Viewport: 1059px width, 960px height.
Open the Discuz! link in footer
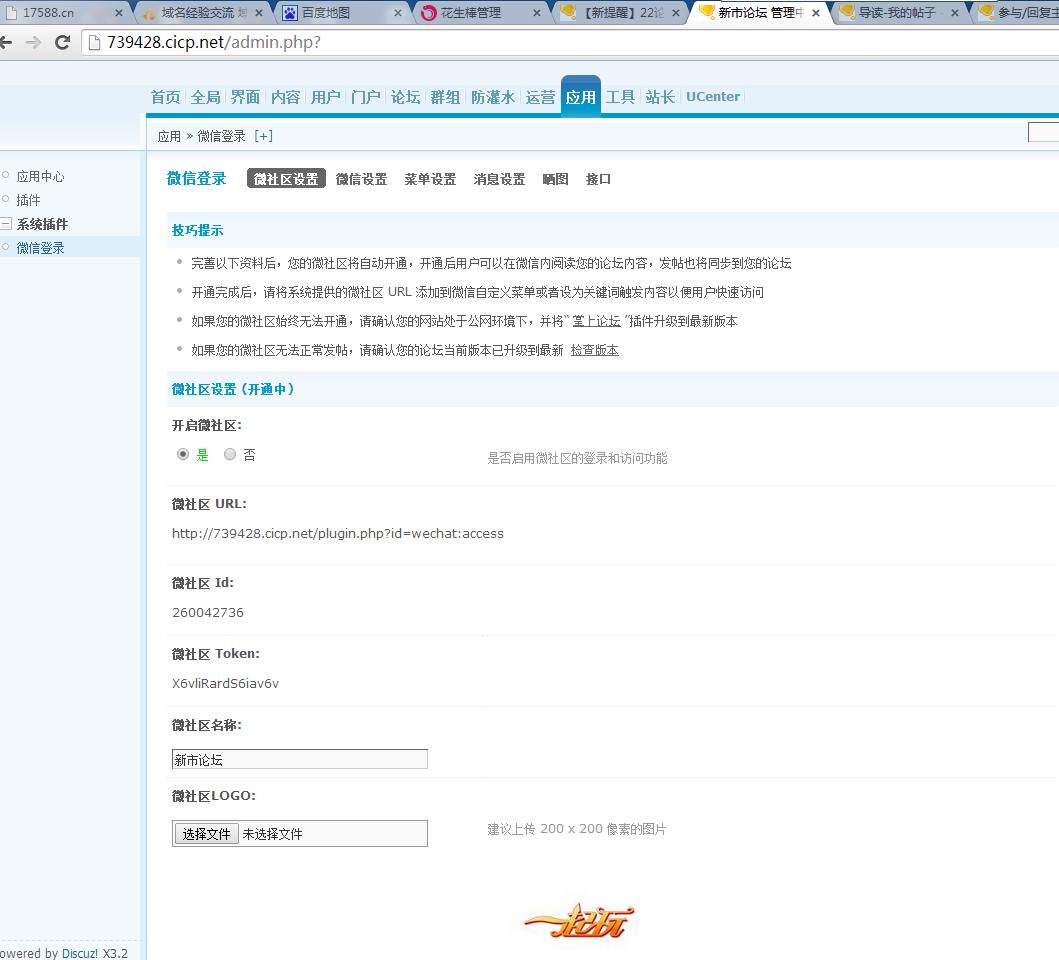coord(80,953)
